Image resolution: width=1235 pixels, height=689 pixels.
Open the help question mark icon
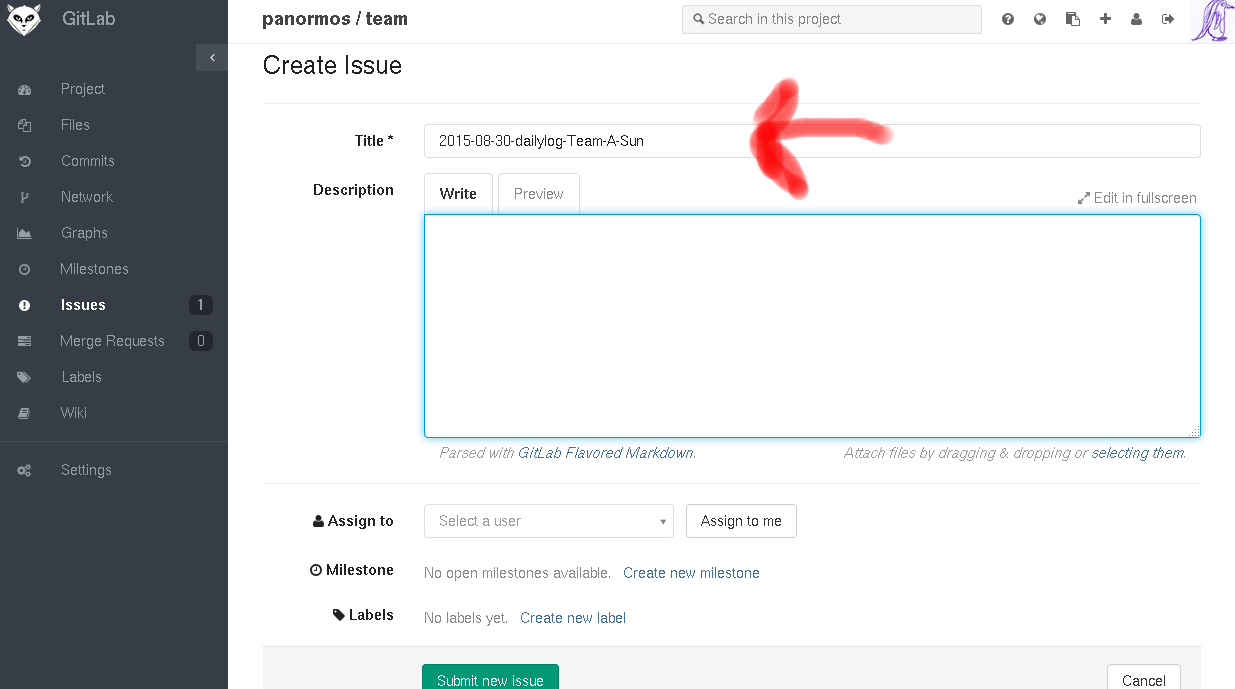pos(1008,19)
